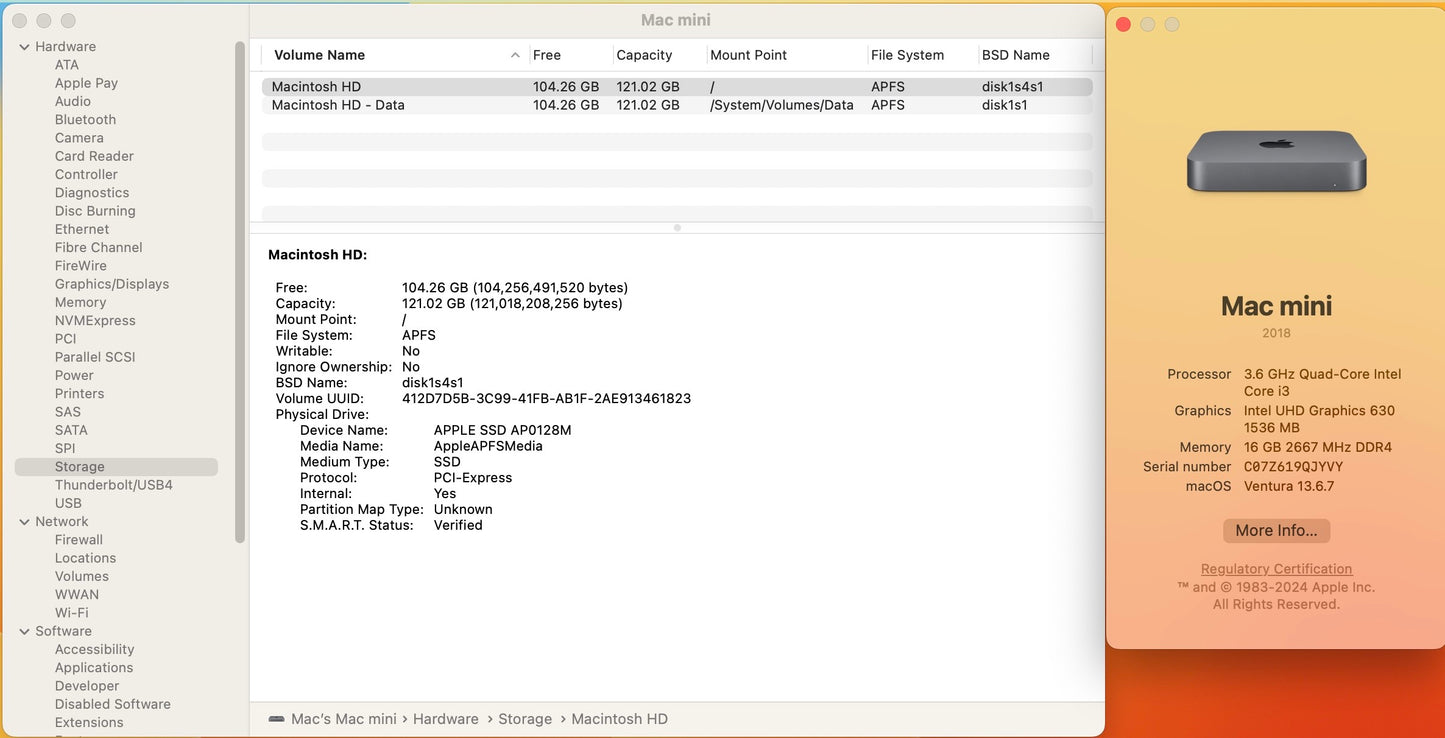Open the Regulatory Certification link
Image resolution: width=1445 pixels, height=738 pixels.
[1276, 569]
